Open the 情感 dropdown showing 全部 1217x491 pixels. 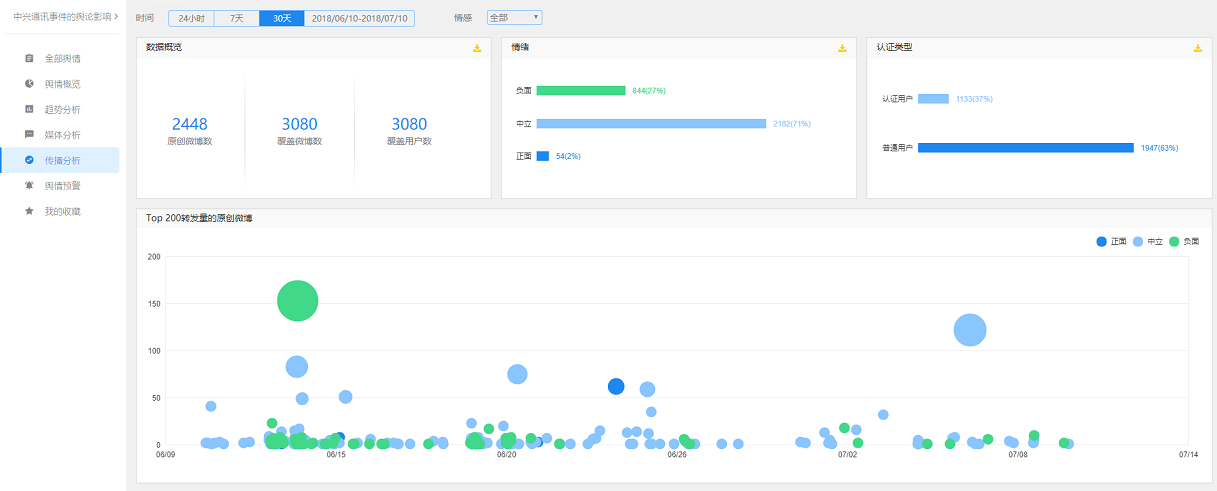[514, 18]
